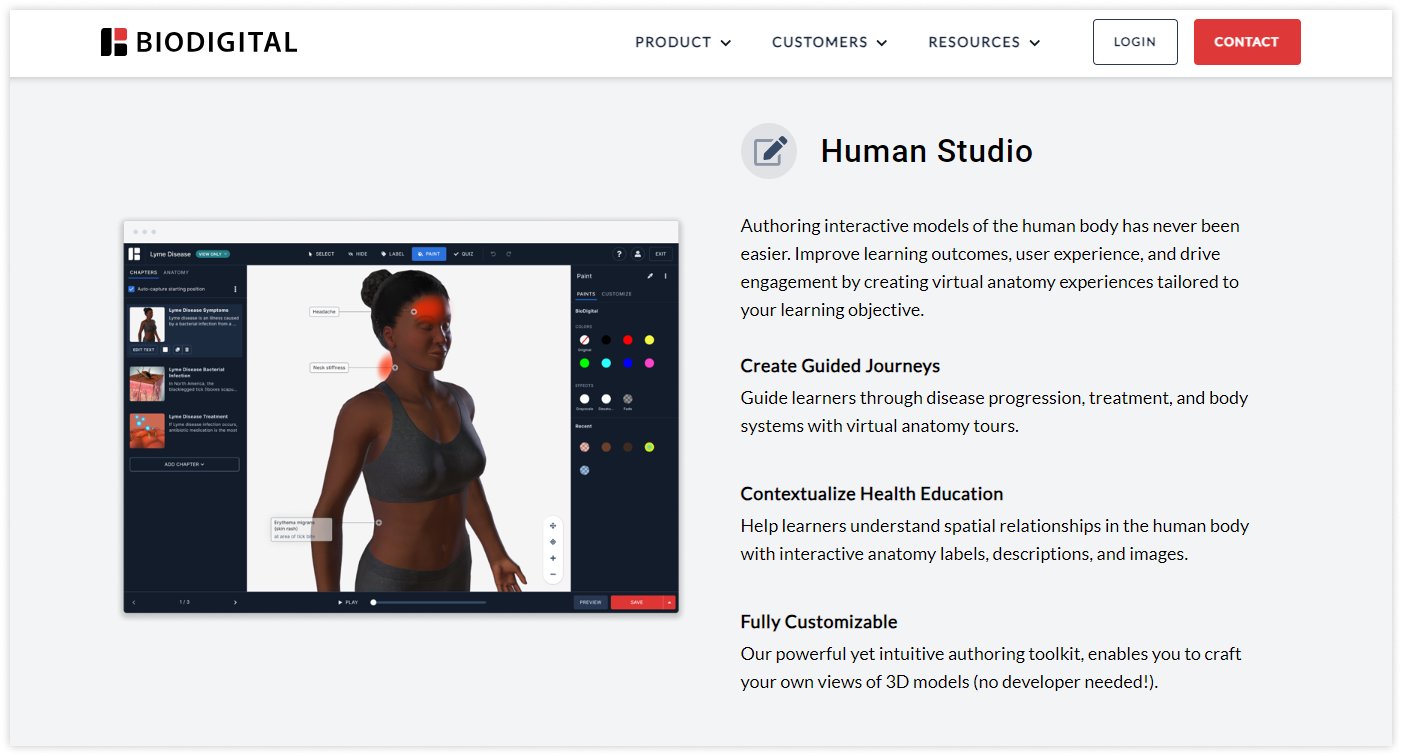Activate the Label tool in studio toolbar
Image resolution: width=1402 pixels, height=756 pixels.
(x=393, y=254)
